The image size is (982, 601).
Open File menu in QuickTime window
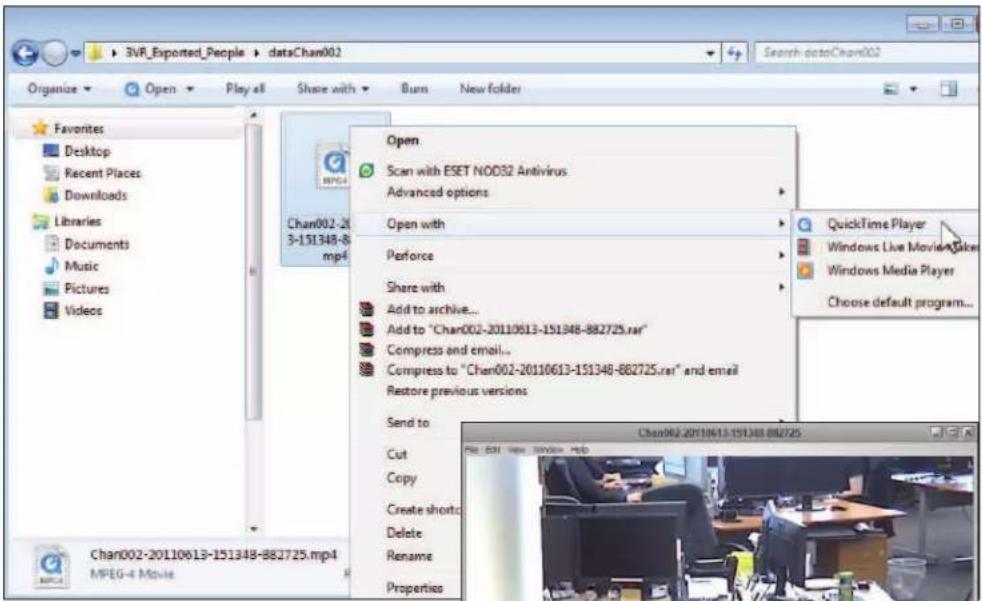click(x=472, y=449)
